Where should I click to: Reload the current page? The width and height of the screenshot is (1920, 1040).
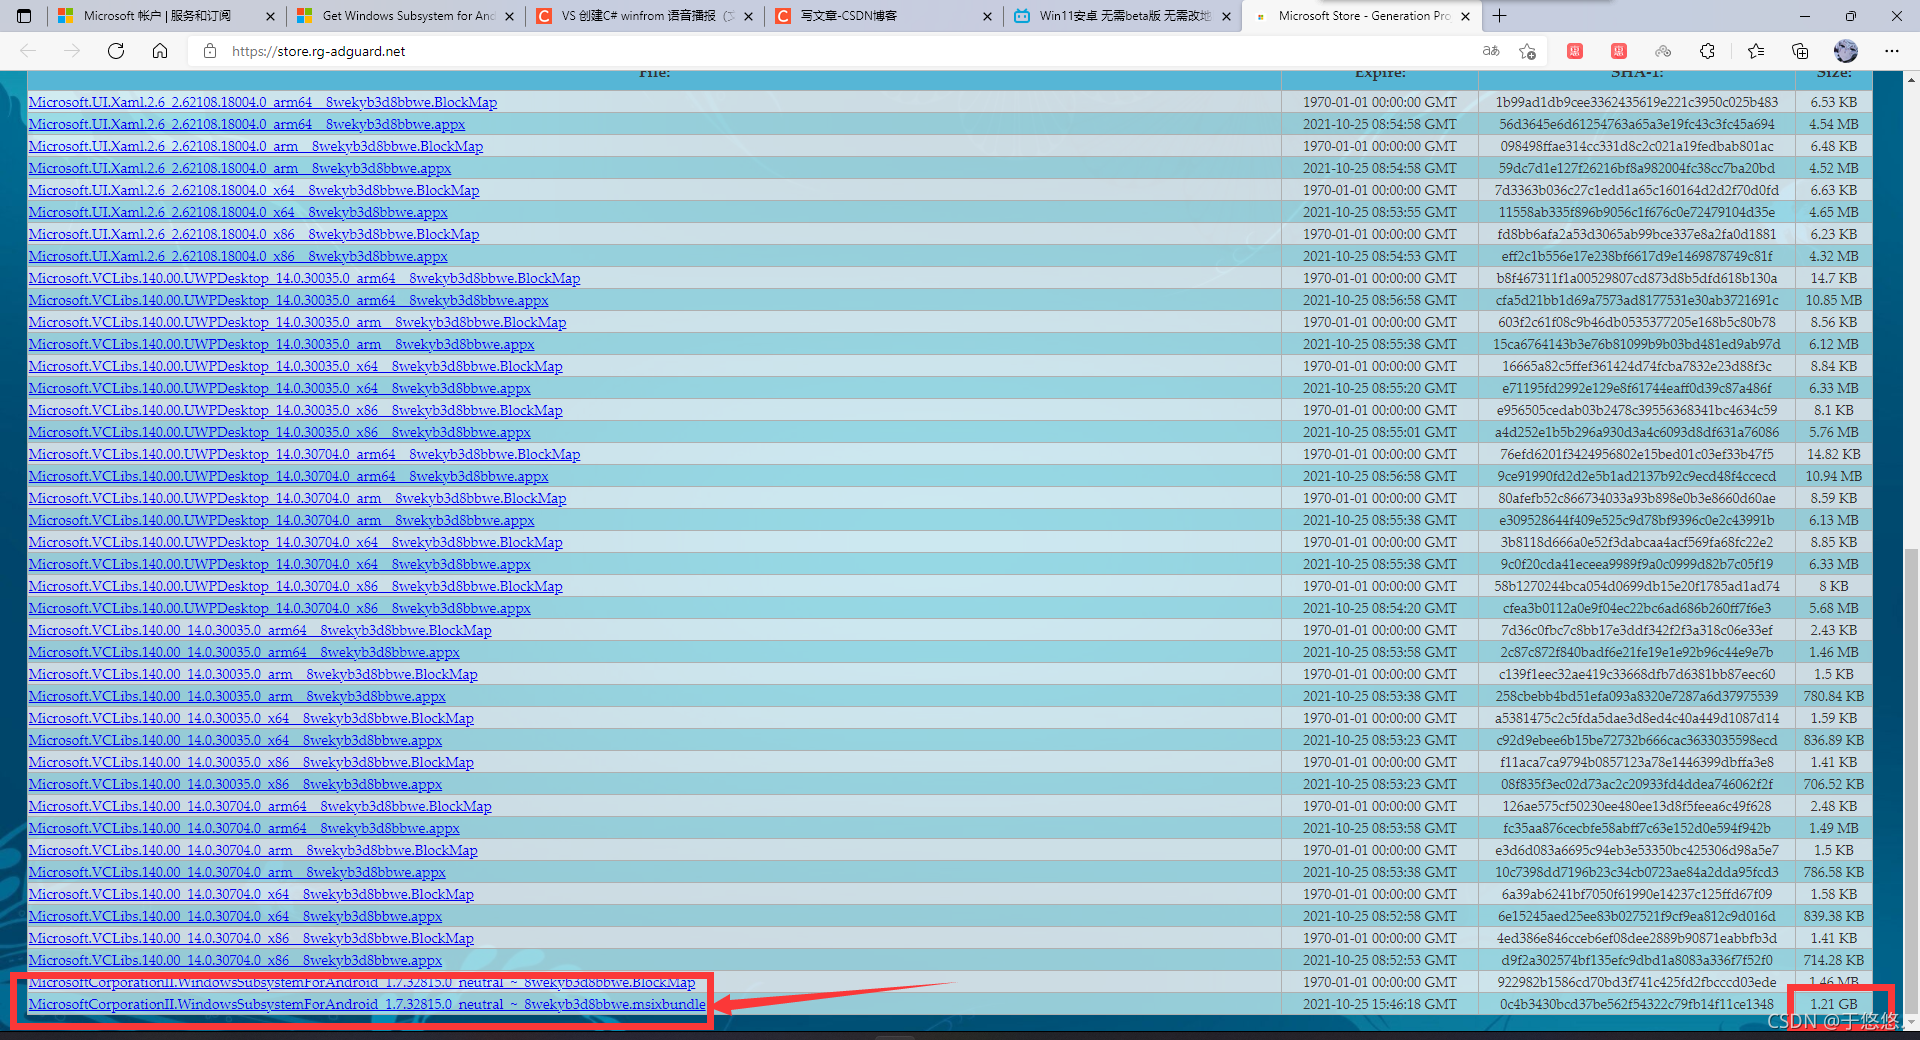point(116,51)
